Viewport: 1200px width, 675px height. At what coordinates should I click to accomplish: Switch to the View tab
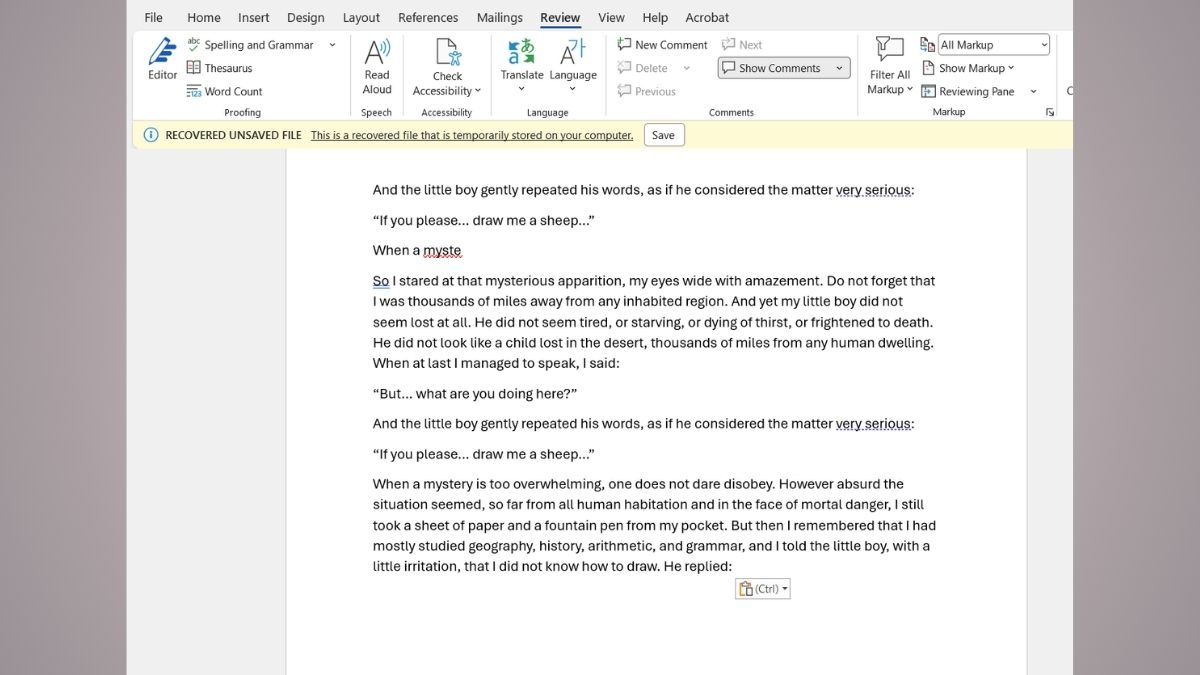coord(611,17)
